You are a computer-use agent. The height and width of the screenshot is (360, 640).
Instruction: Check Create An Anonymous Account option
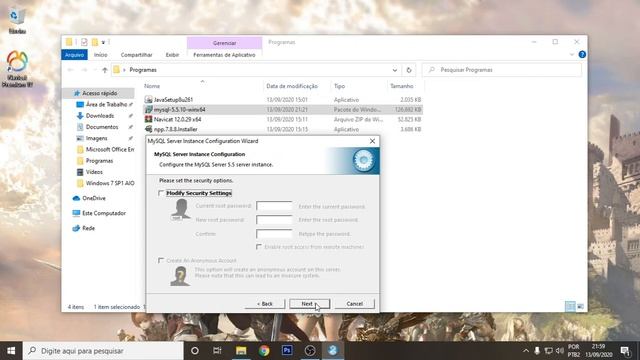[161, 260]
